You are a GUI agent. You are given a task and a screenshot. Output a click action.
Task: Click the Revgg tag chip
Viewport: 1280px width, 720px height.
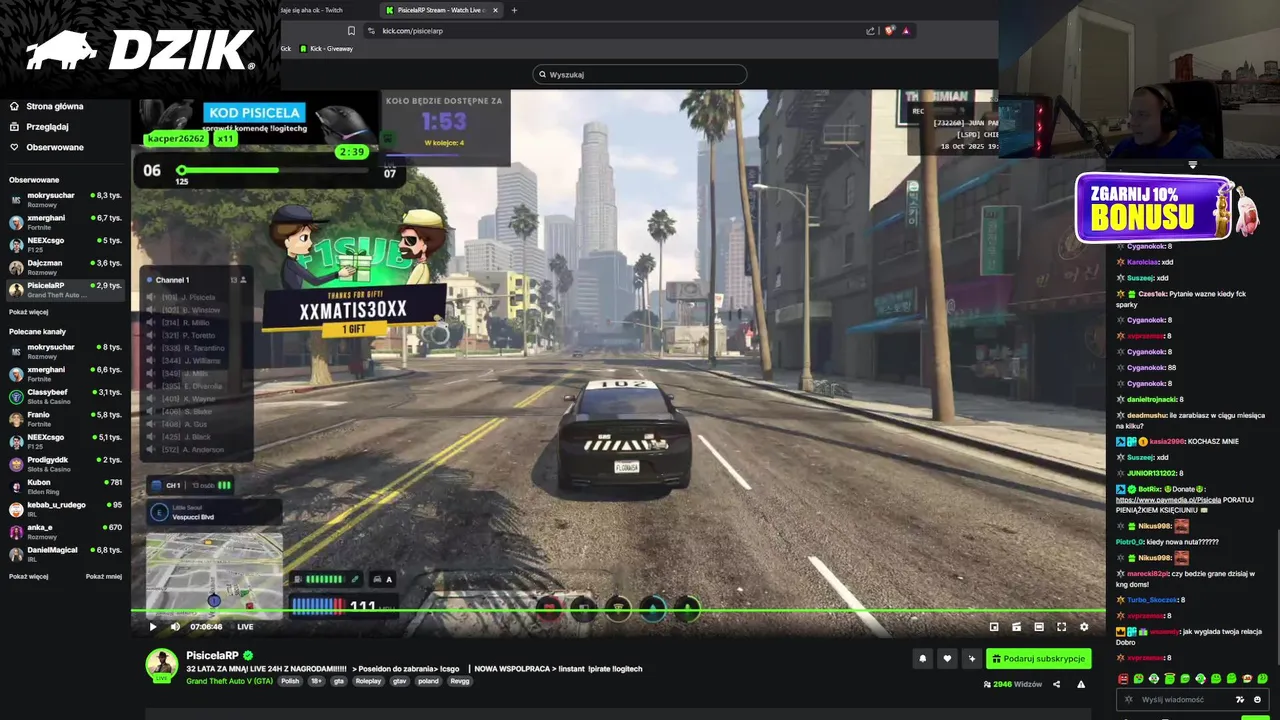(x=459, y=681)
